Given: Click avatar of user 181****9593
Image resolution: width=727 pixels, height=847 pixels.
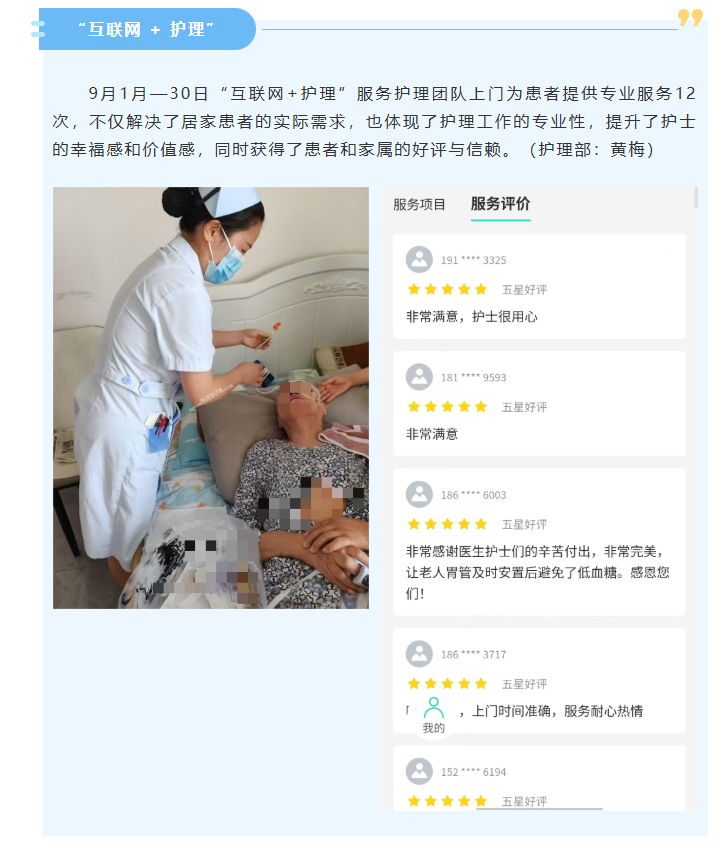Looking at the screenshot, I should click(x=419, y=377).
